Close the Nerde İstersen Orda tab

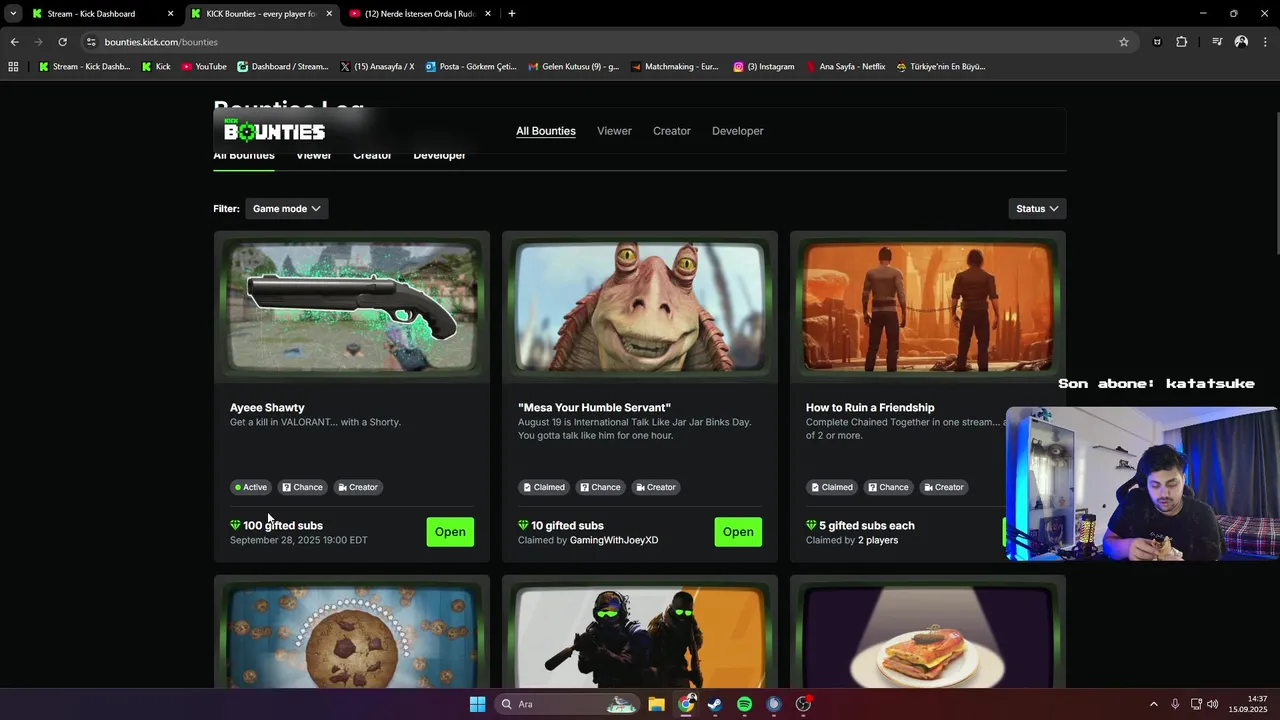coord(488,14)
